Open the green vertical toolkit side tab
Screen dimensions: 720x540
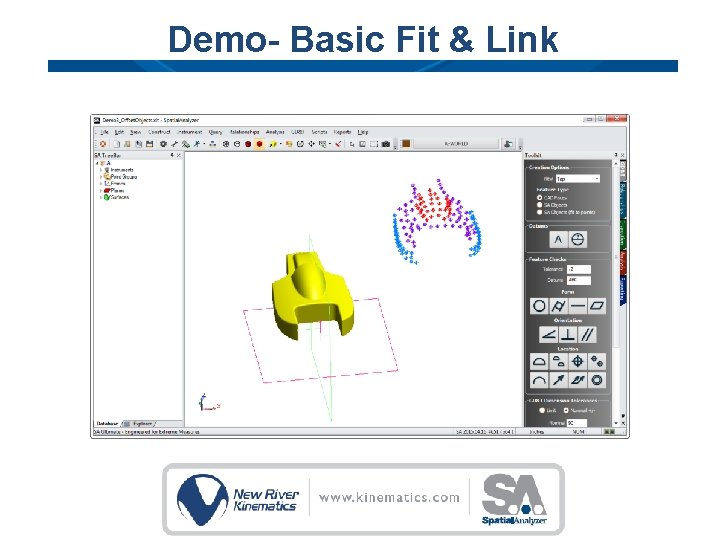623,234
